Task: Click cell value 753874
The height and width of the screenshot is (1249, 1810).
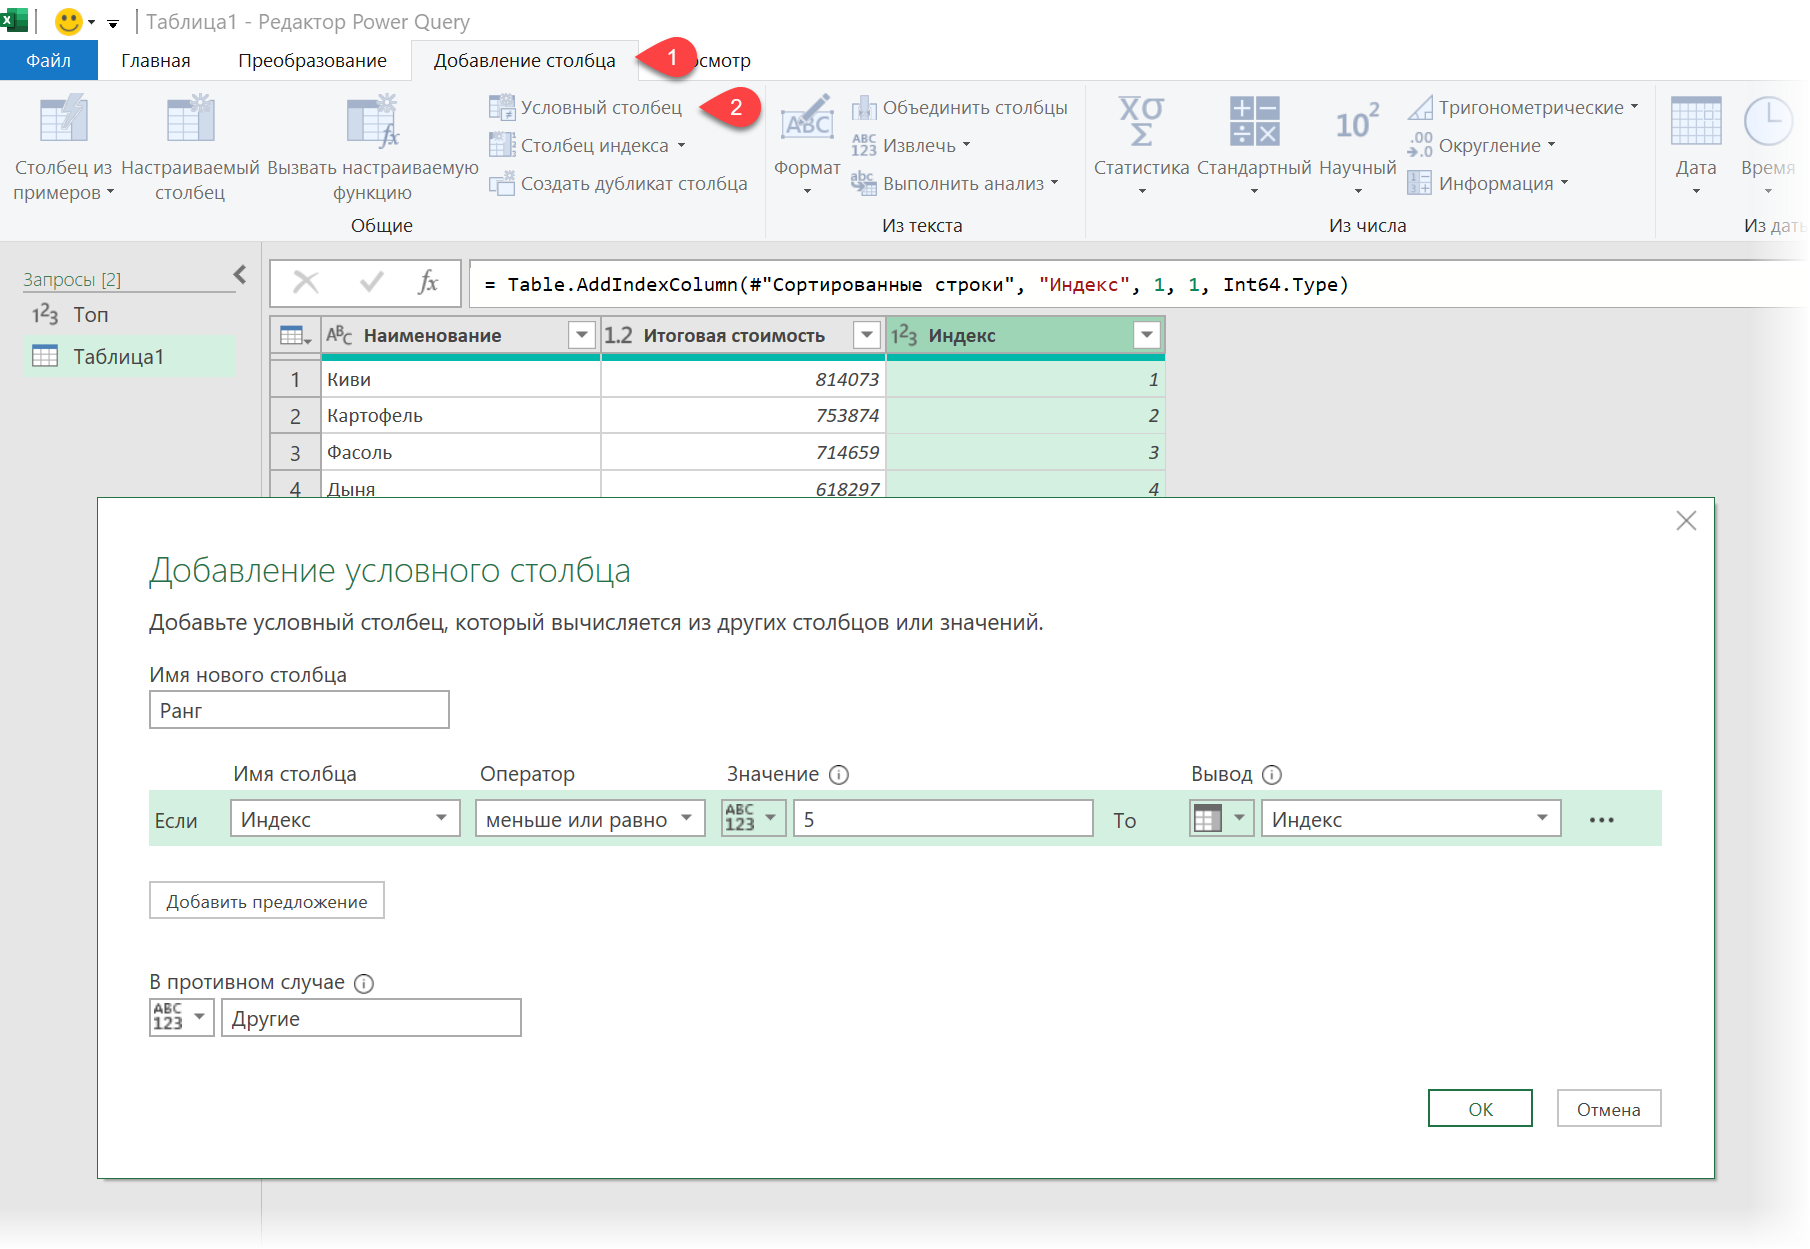Action: pyautogui.click(x=744, y=416)
